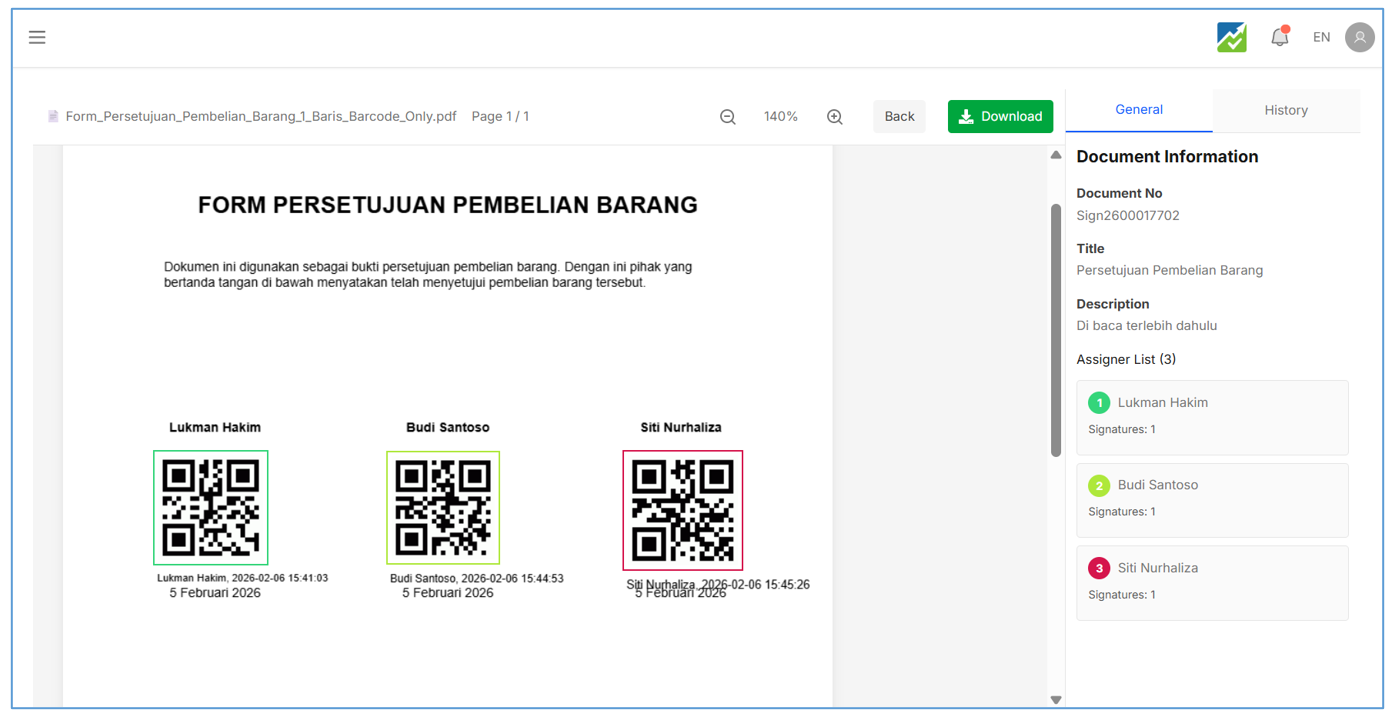The width and height of the screenshot is (1392, 715).
Task: Open the hamburger navigation menu
Action: (37, 38)
